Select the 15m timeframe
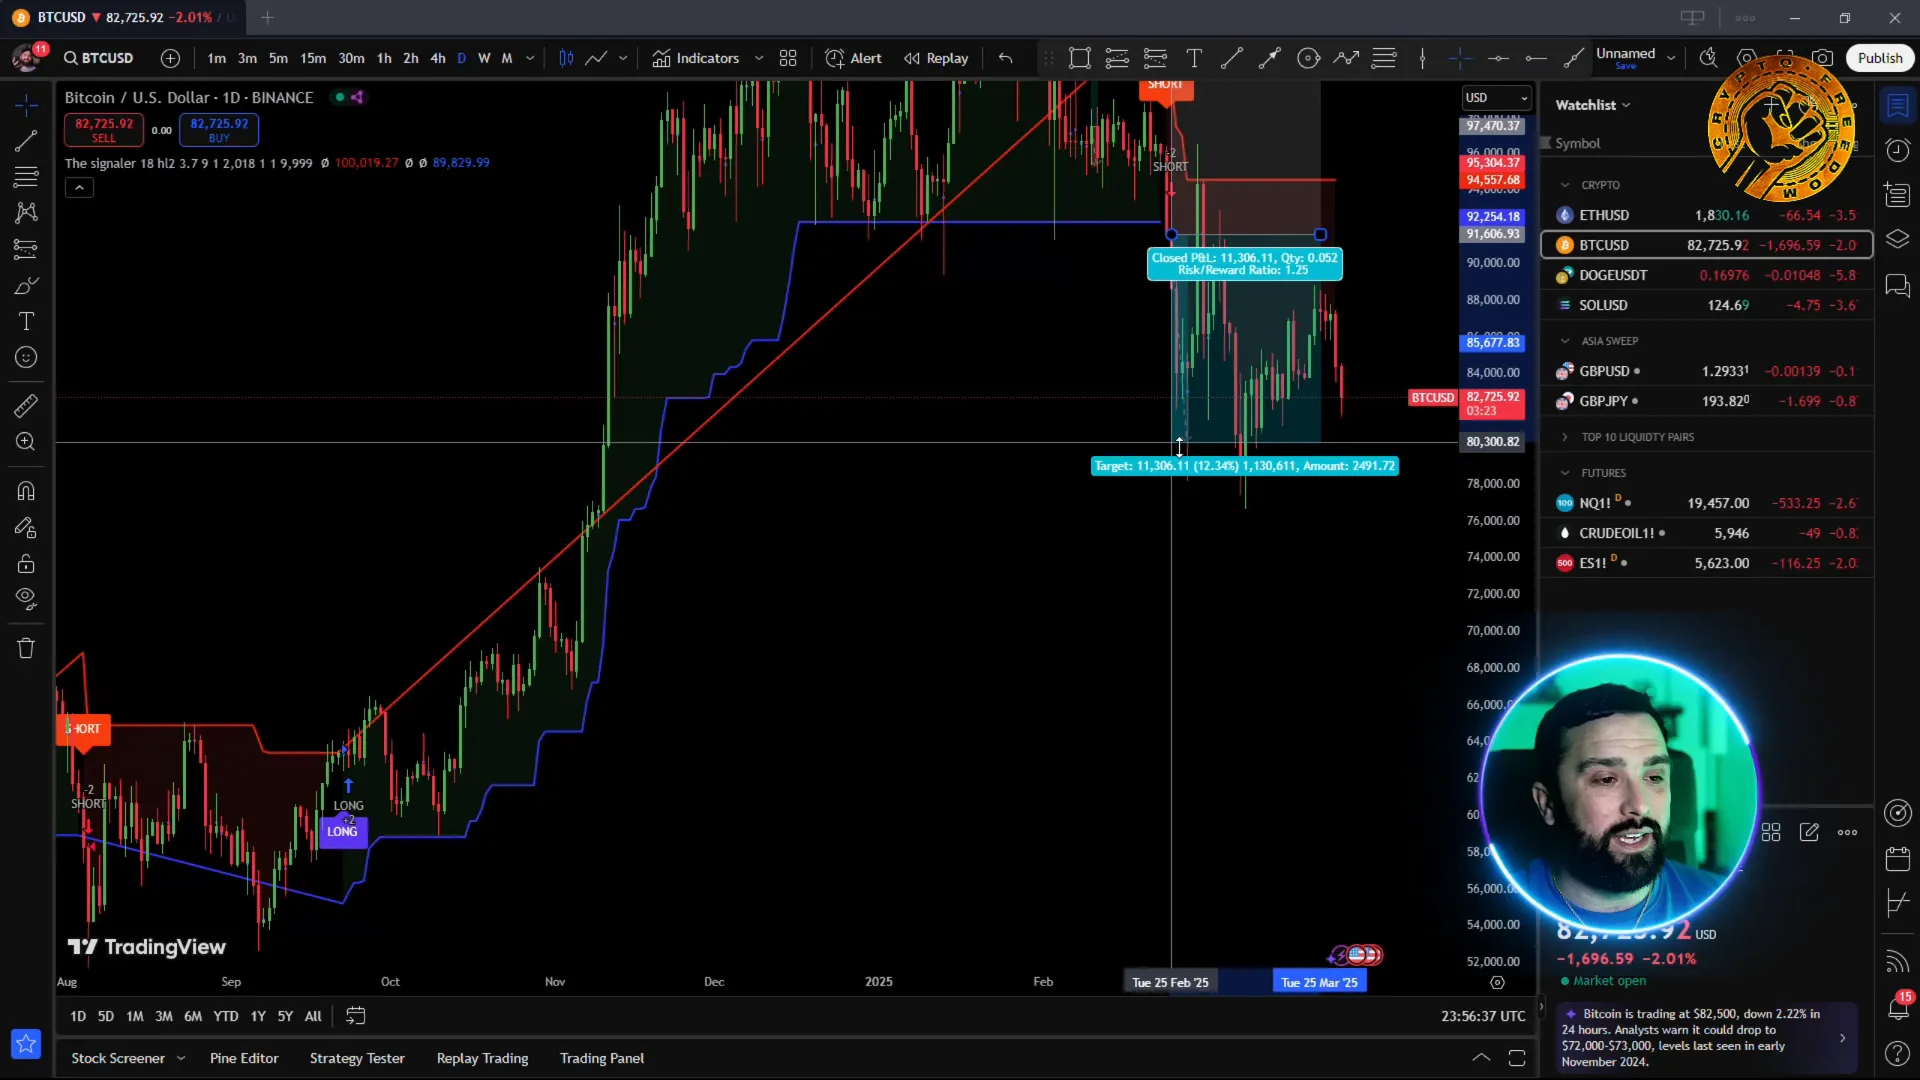Viewport: 1920px width, 1080px height. click(313, 58)
